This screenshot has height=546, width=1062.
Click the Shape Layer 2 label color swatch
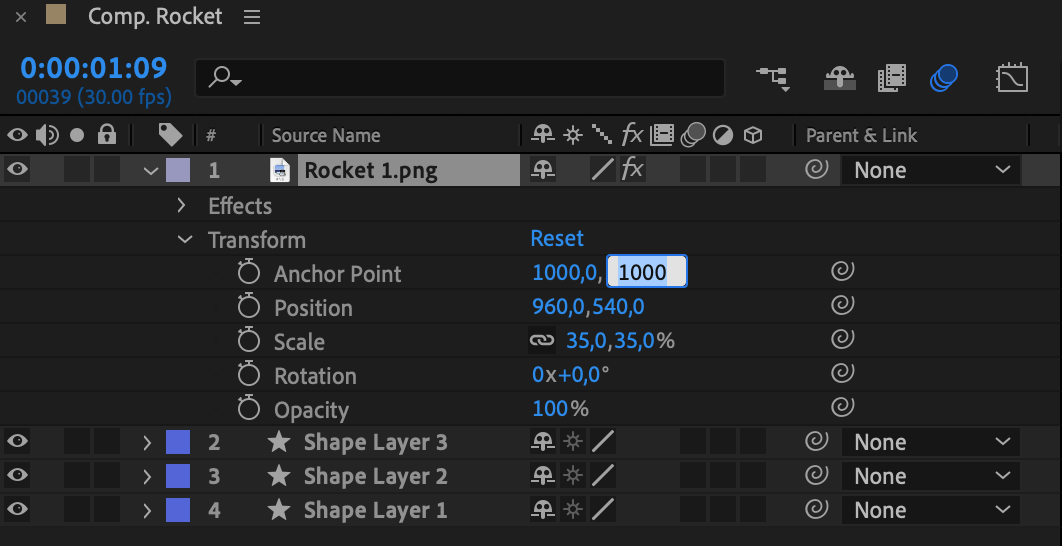coord(177,476)
